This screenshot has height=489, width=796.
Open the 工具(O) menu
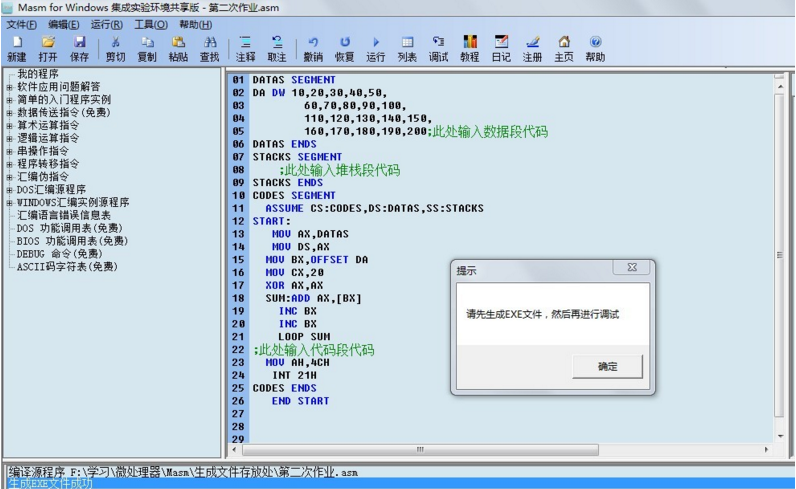151,24
